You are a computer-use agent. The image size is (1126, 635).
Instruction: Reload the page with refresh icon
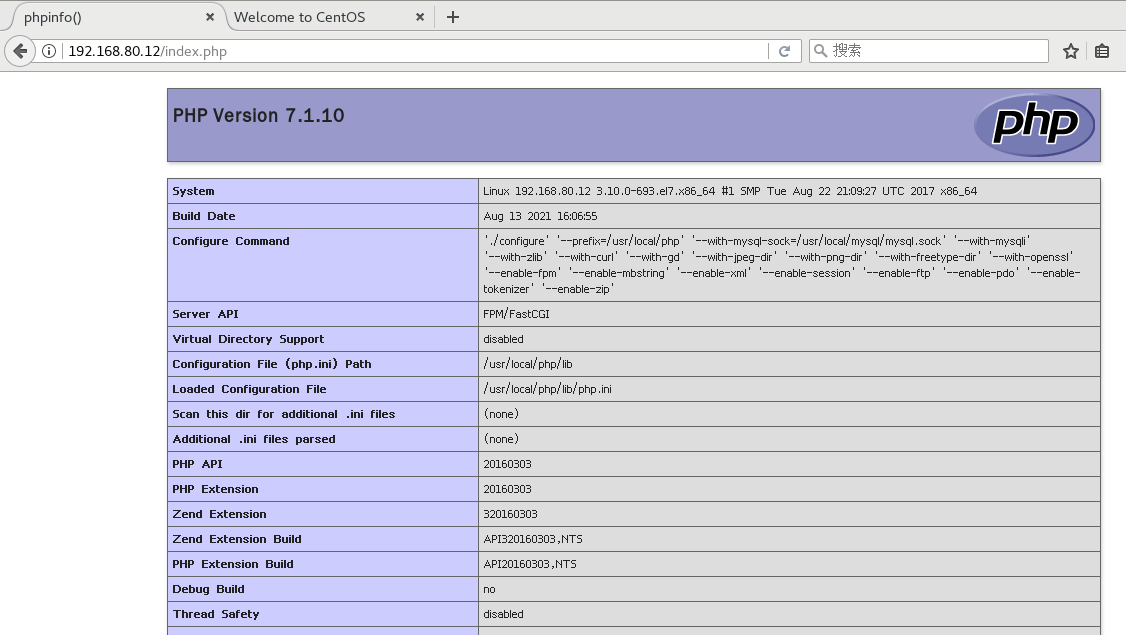[x=784, y=51]
